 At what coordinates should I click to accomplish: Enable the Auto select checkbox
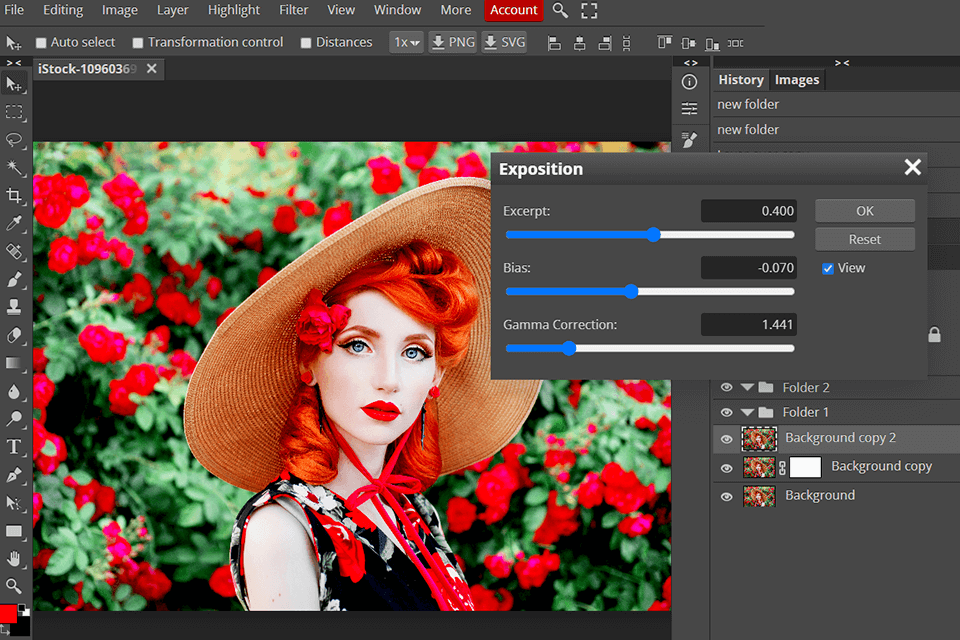pyautogui.click(x=41, y=43)
